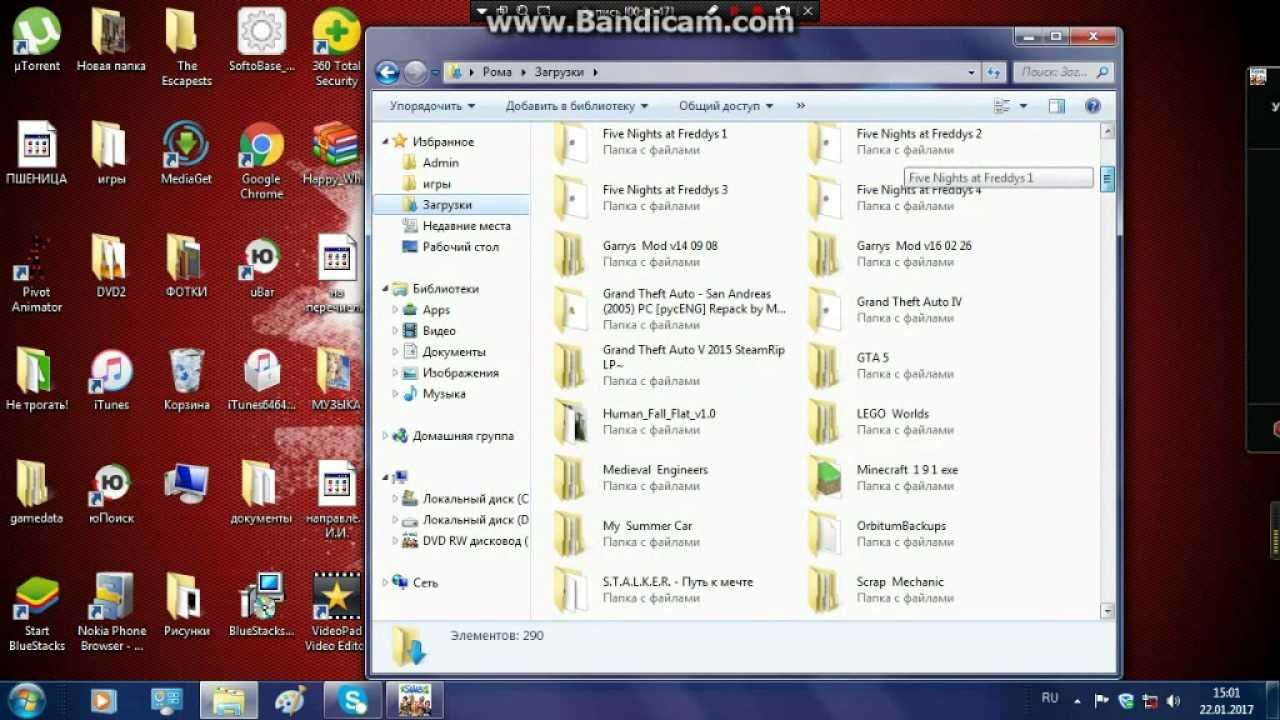Expand the Сеть tree node
Viewport: 1280px width, 720px height.
[x=386, y=583]
